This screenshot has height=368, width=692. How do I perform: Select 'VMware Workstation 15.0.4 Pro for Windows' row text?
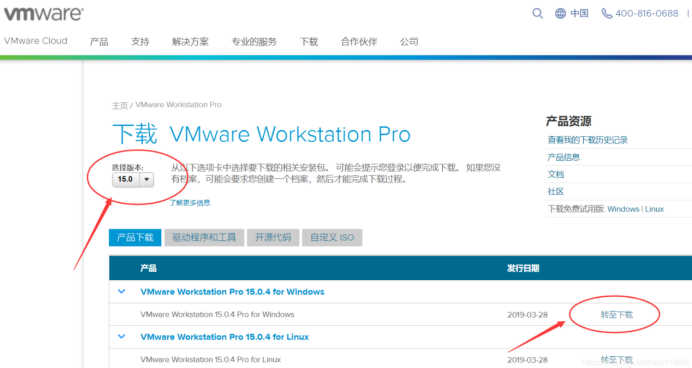point(217,314)
